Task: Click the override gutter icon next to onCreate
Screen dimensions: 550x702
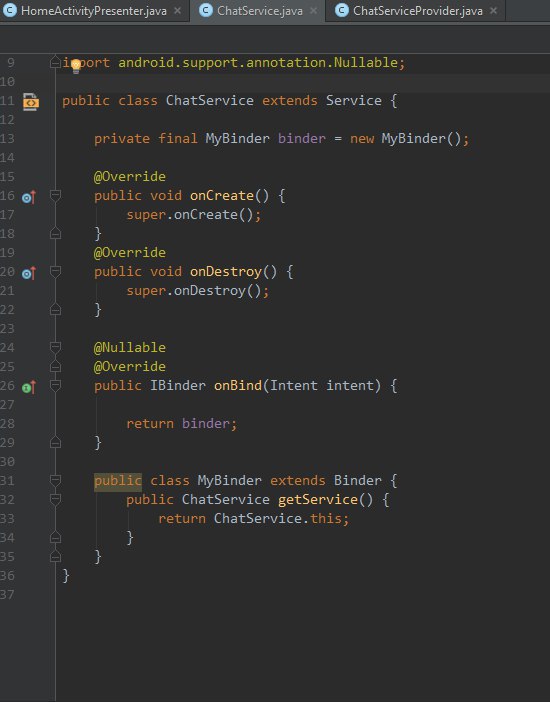Action: point(29,197)
